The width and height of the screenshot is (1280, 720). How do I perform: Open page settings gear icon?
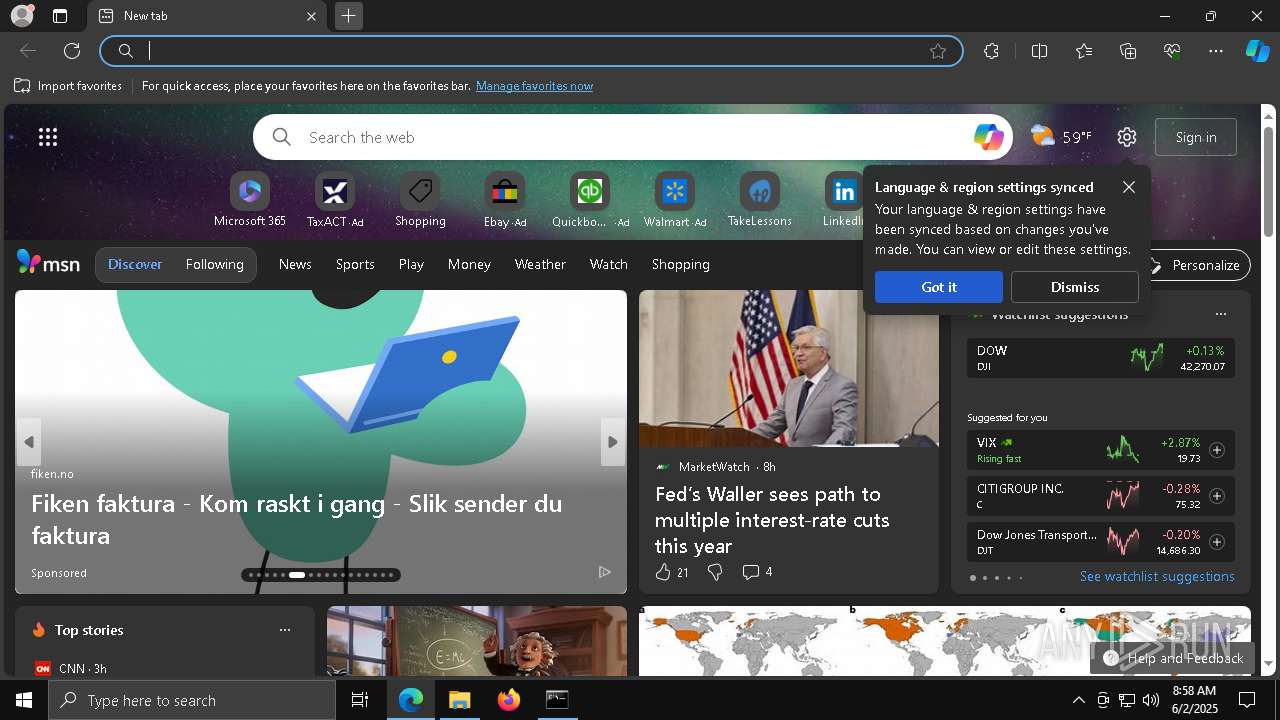(1127, 137)
